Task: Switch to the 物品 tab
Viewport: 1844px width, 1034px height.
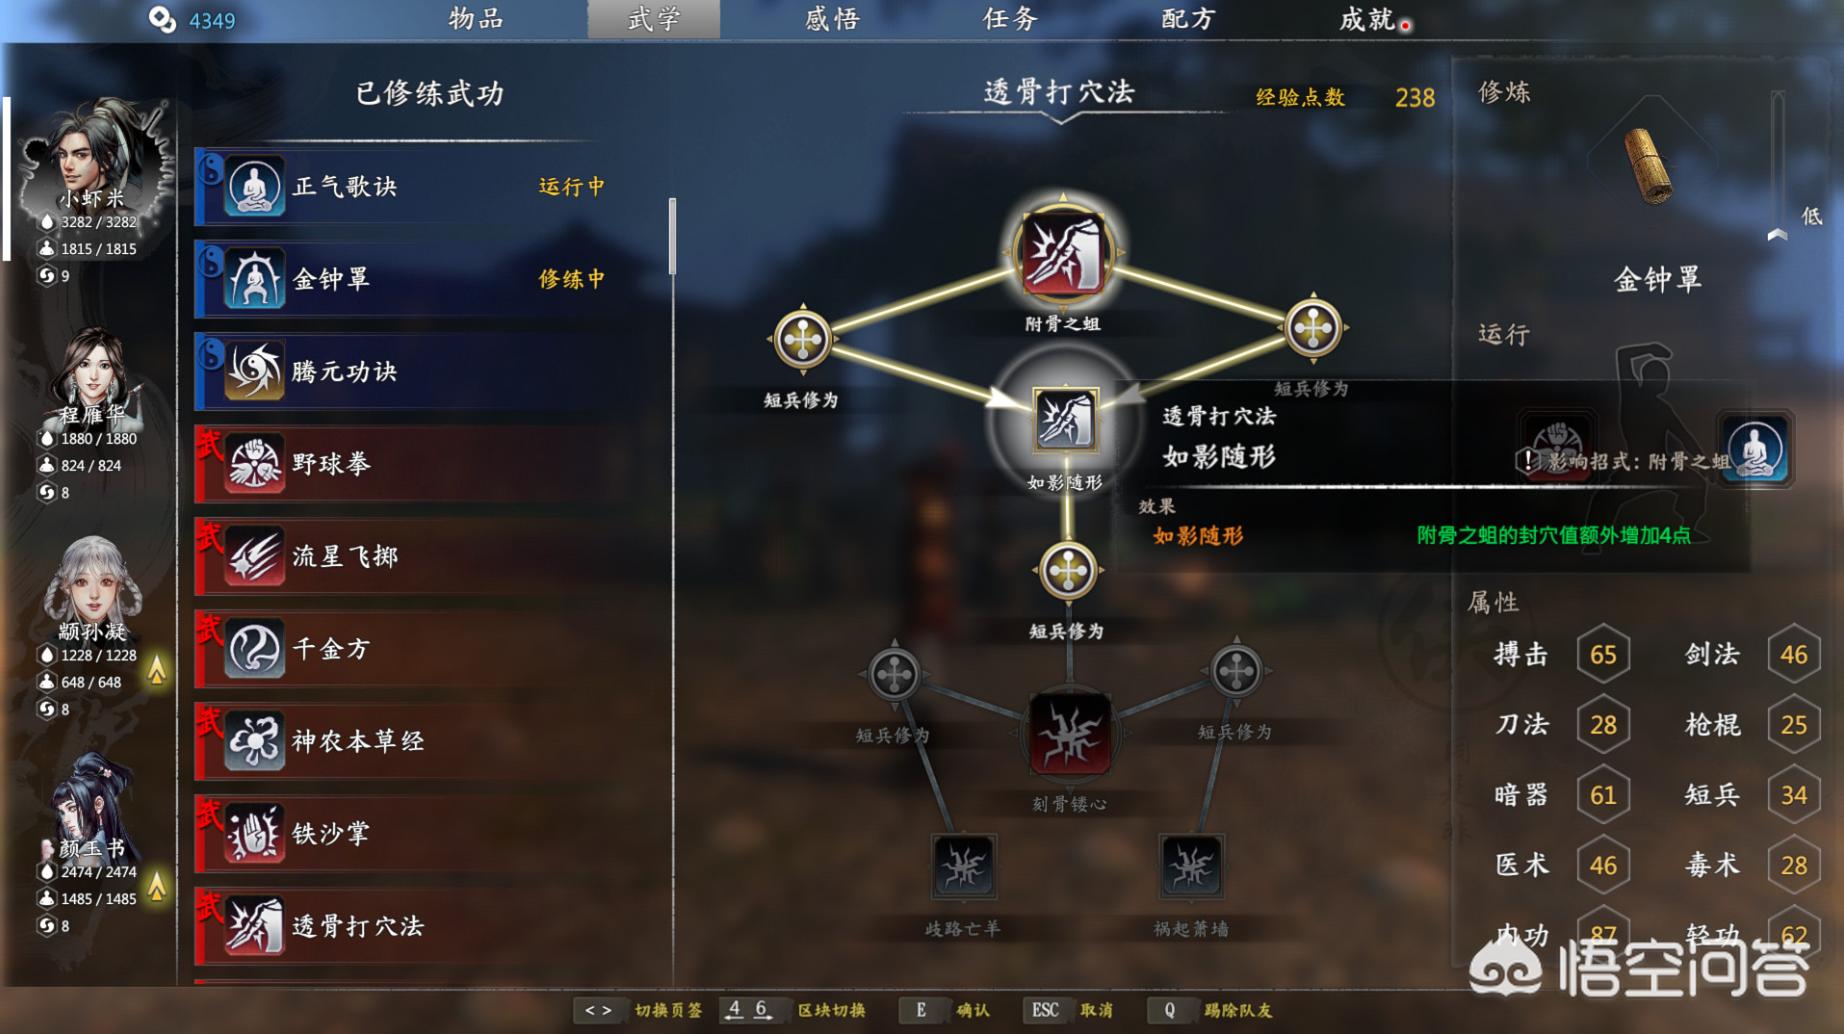Action: point(476,19)
